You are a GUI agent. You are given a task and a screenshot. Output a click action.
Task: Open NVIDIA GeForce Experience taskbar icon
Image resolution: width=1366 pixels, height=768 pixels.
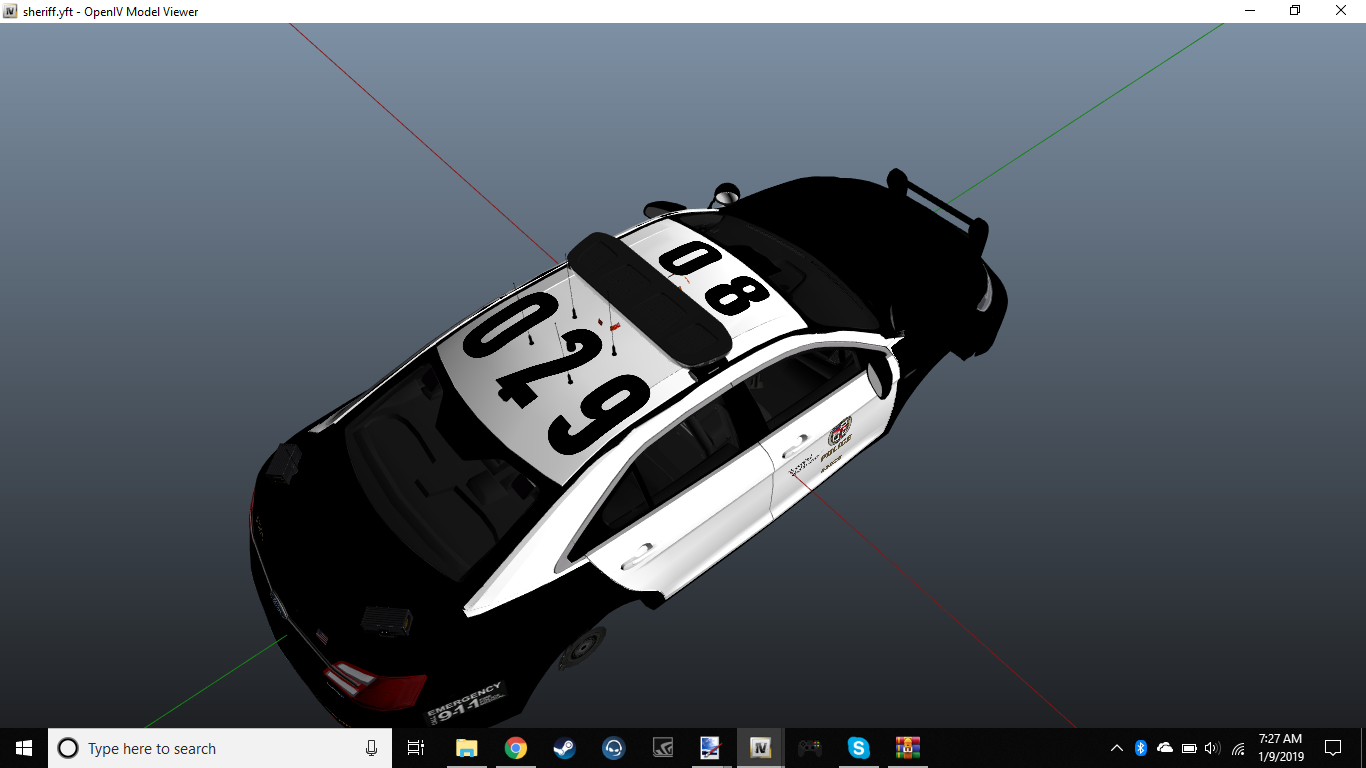(662, 748)
